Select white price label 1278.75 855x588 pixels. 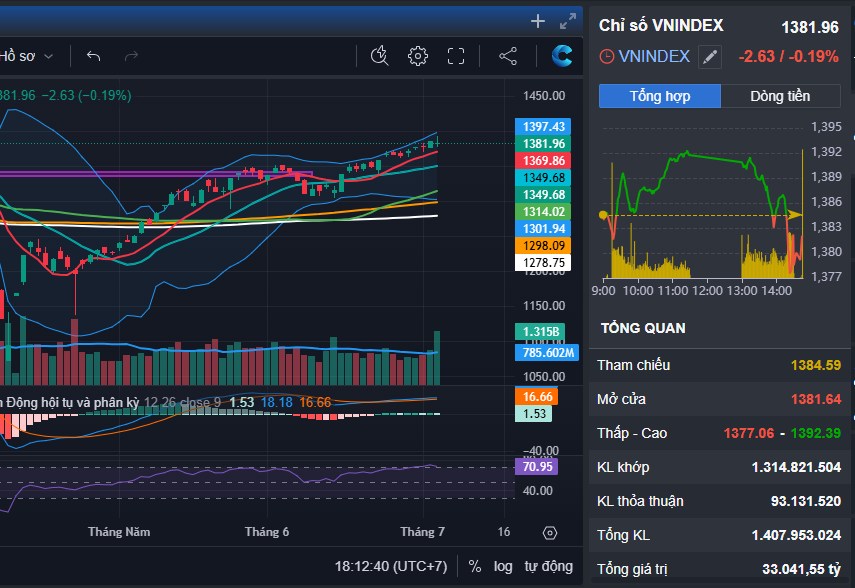543,262
